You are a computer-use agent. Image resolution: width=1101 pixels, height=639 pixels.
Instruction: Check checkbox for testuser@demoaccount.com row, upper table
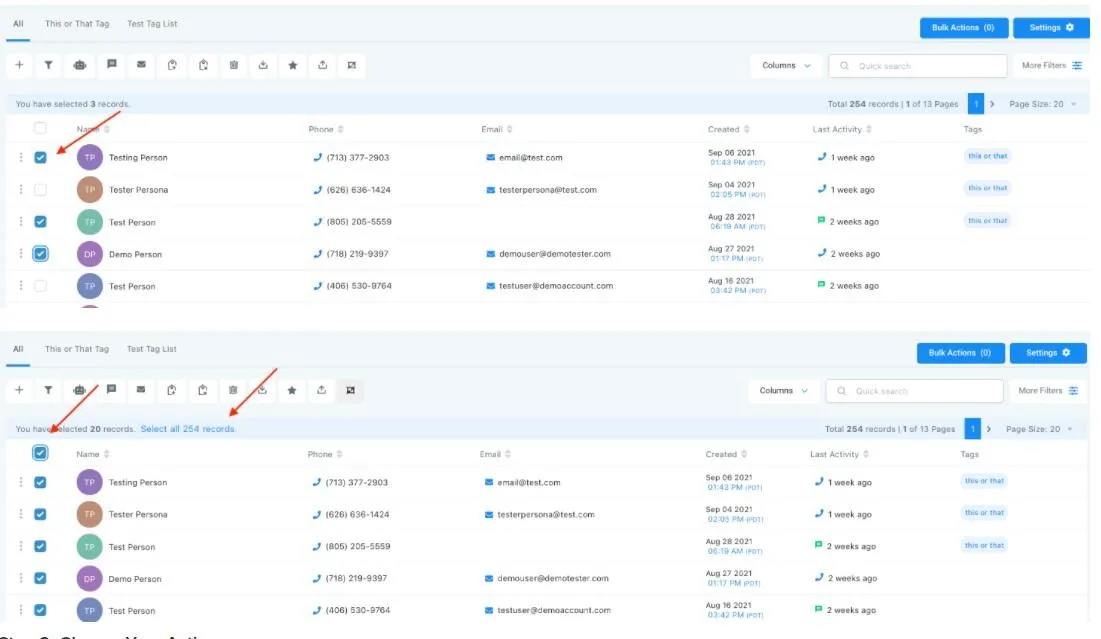(x=41, y=286)
